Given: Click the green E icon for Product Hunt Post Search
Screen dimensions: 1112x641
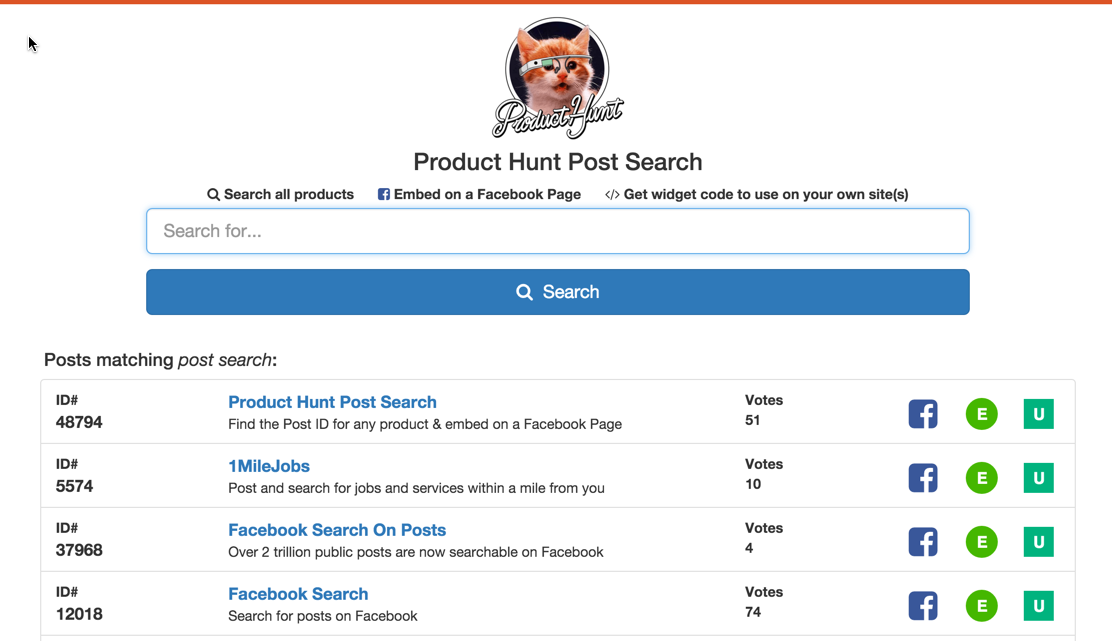Looking at the screenshot, I should tap(981, 414).
